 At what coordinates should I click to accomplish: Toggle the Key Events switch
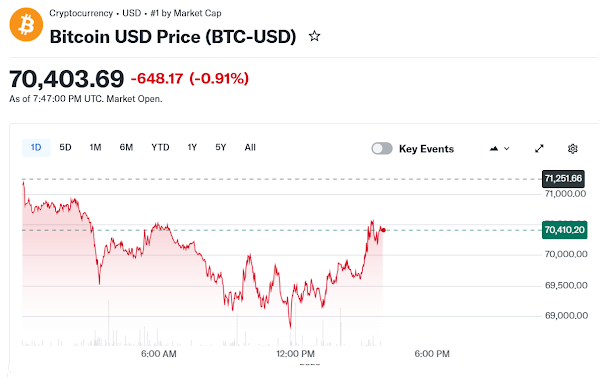(x=382, y=149)
